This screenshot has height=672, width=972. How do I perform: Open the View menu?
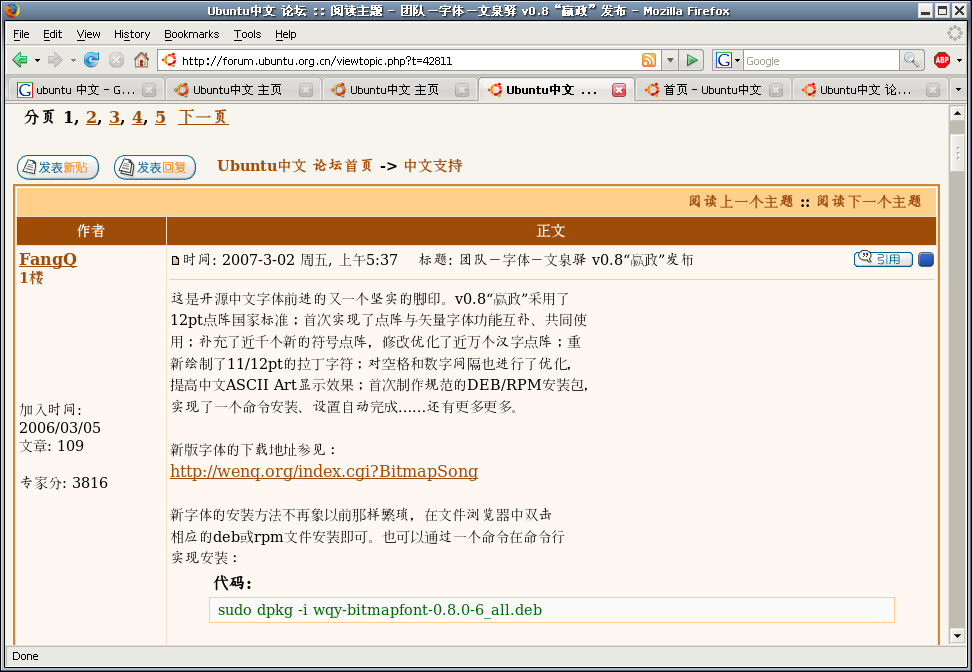coord(88,34)
